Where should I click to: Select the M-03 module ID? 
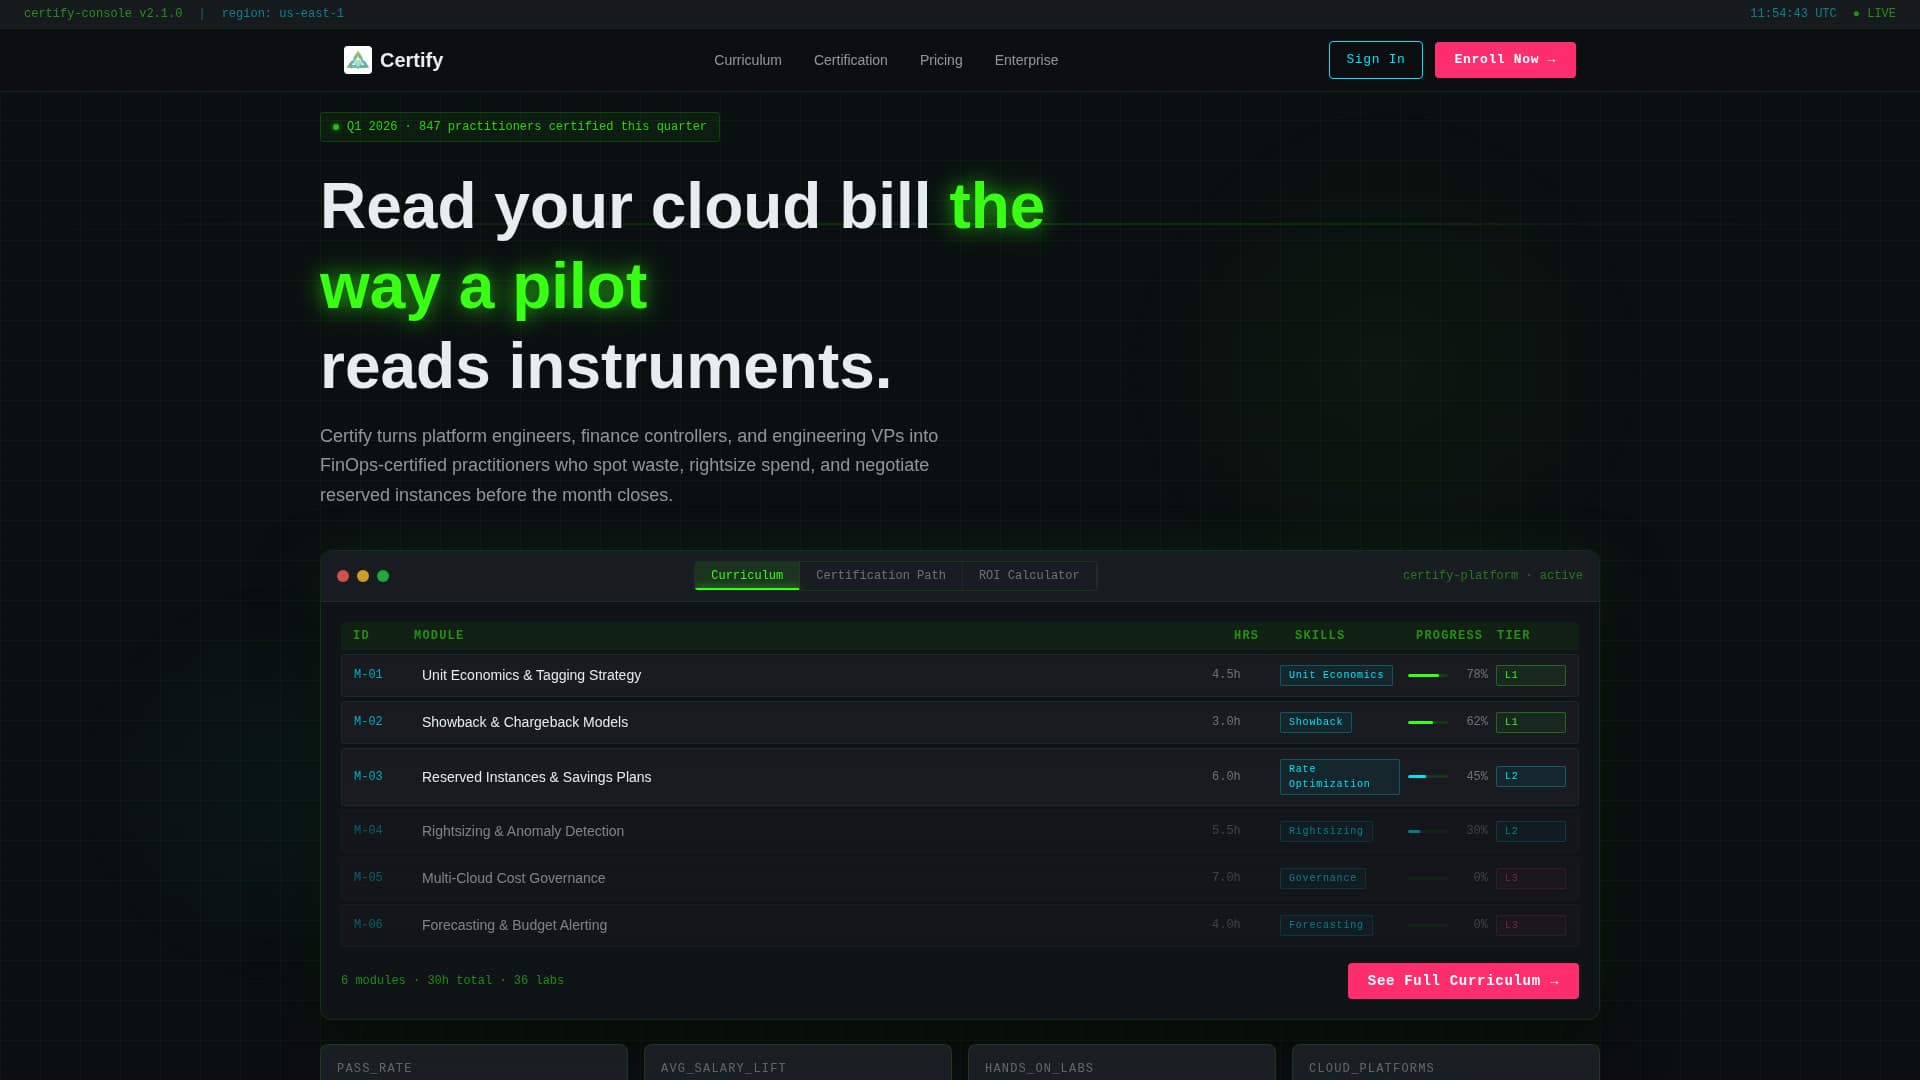point(368,777)
